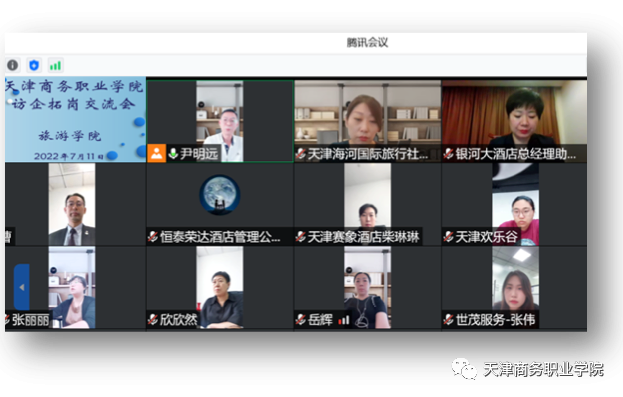
Task: Click the 腾讯会议 window title
Action: [367, 43]
